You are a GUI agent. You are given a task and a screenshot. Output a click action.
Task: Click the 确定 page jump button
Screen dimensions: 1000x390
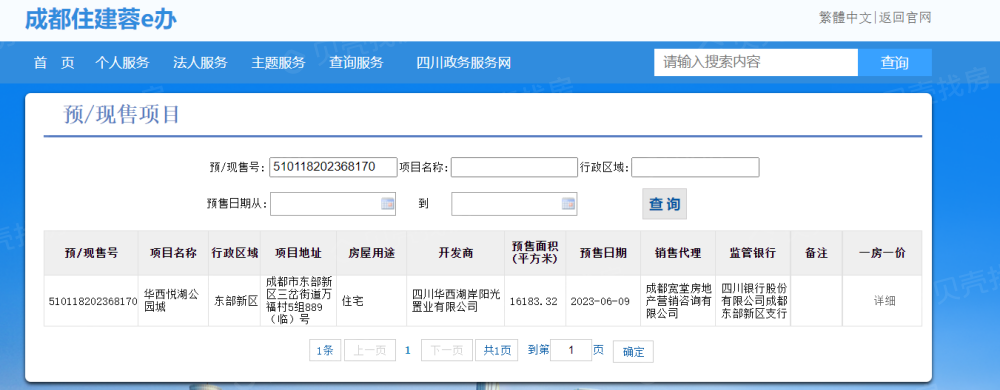pyautogui.click(x=633, y=351)
